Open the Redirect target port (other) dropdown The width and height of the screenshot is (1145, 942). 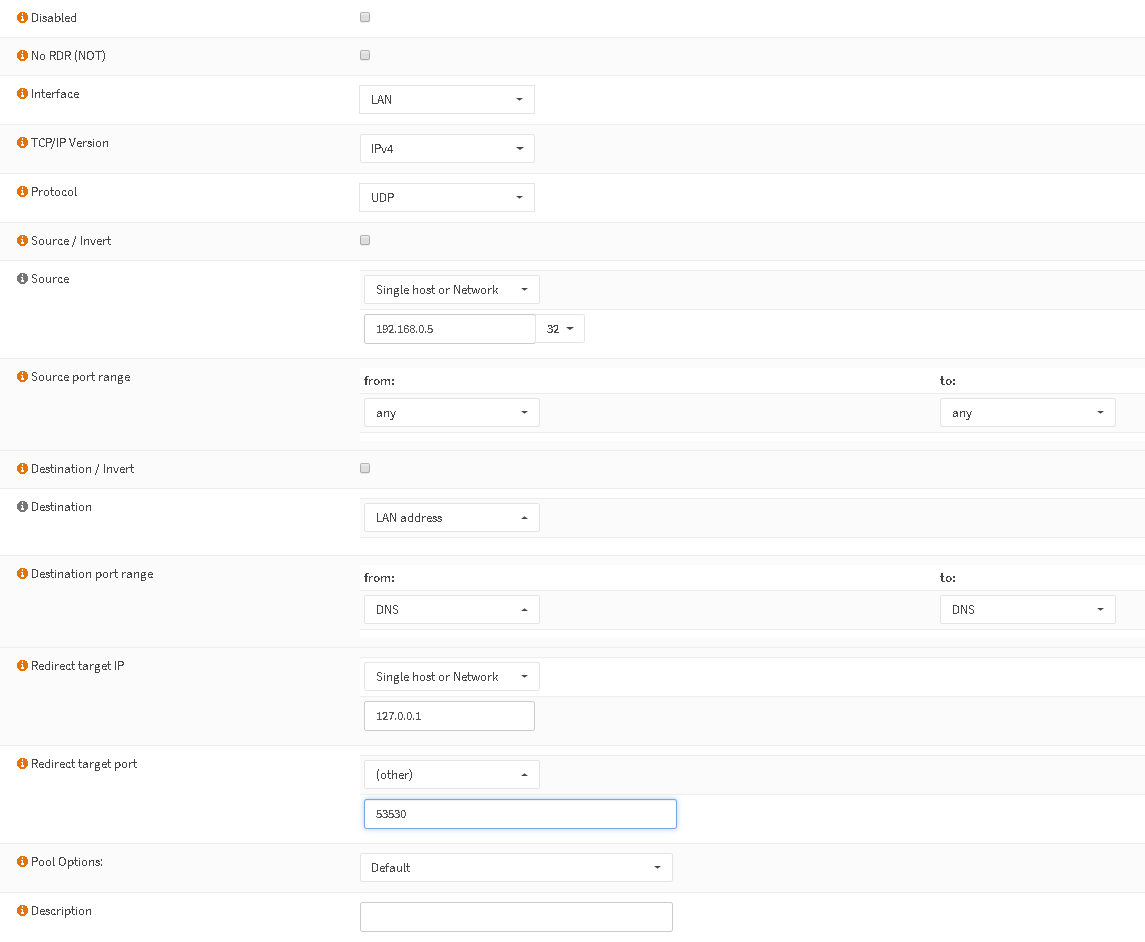452,775
